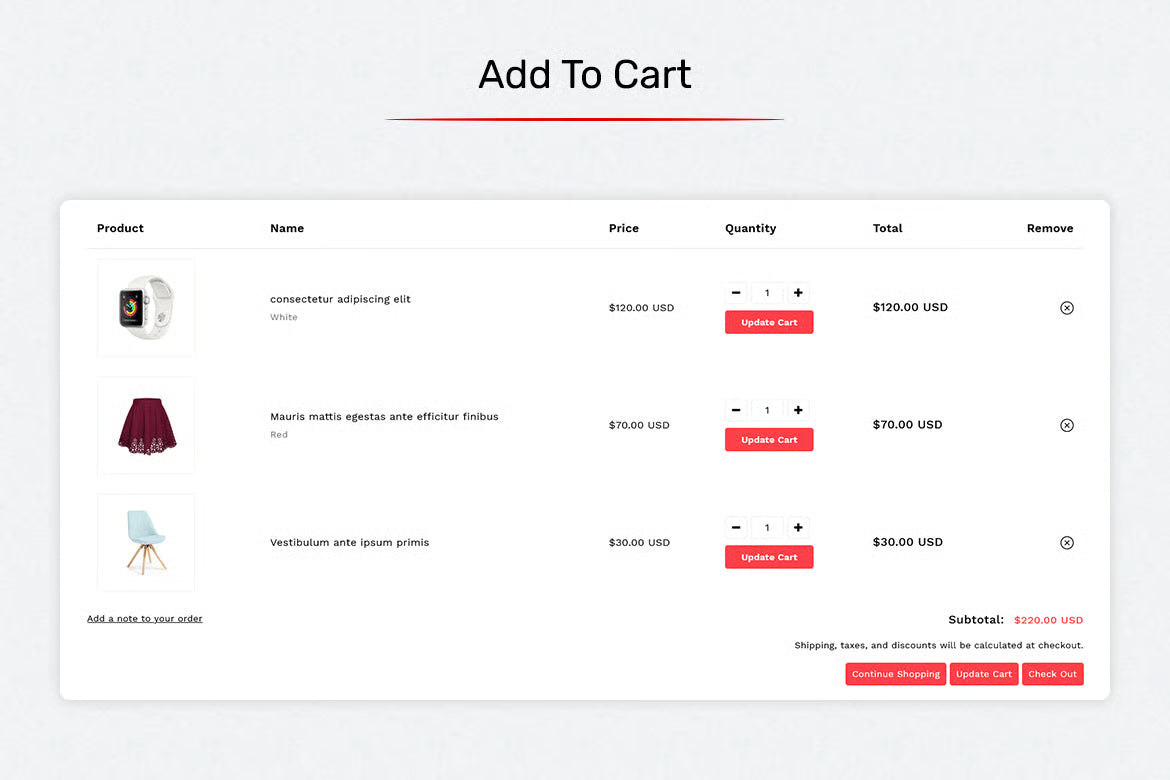Increase quantity of the Mauris mattis skirt

pyautogui.click(x=798, y=409)
